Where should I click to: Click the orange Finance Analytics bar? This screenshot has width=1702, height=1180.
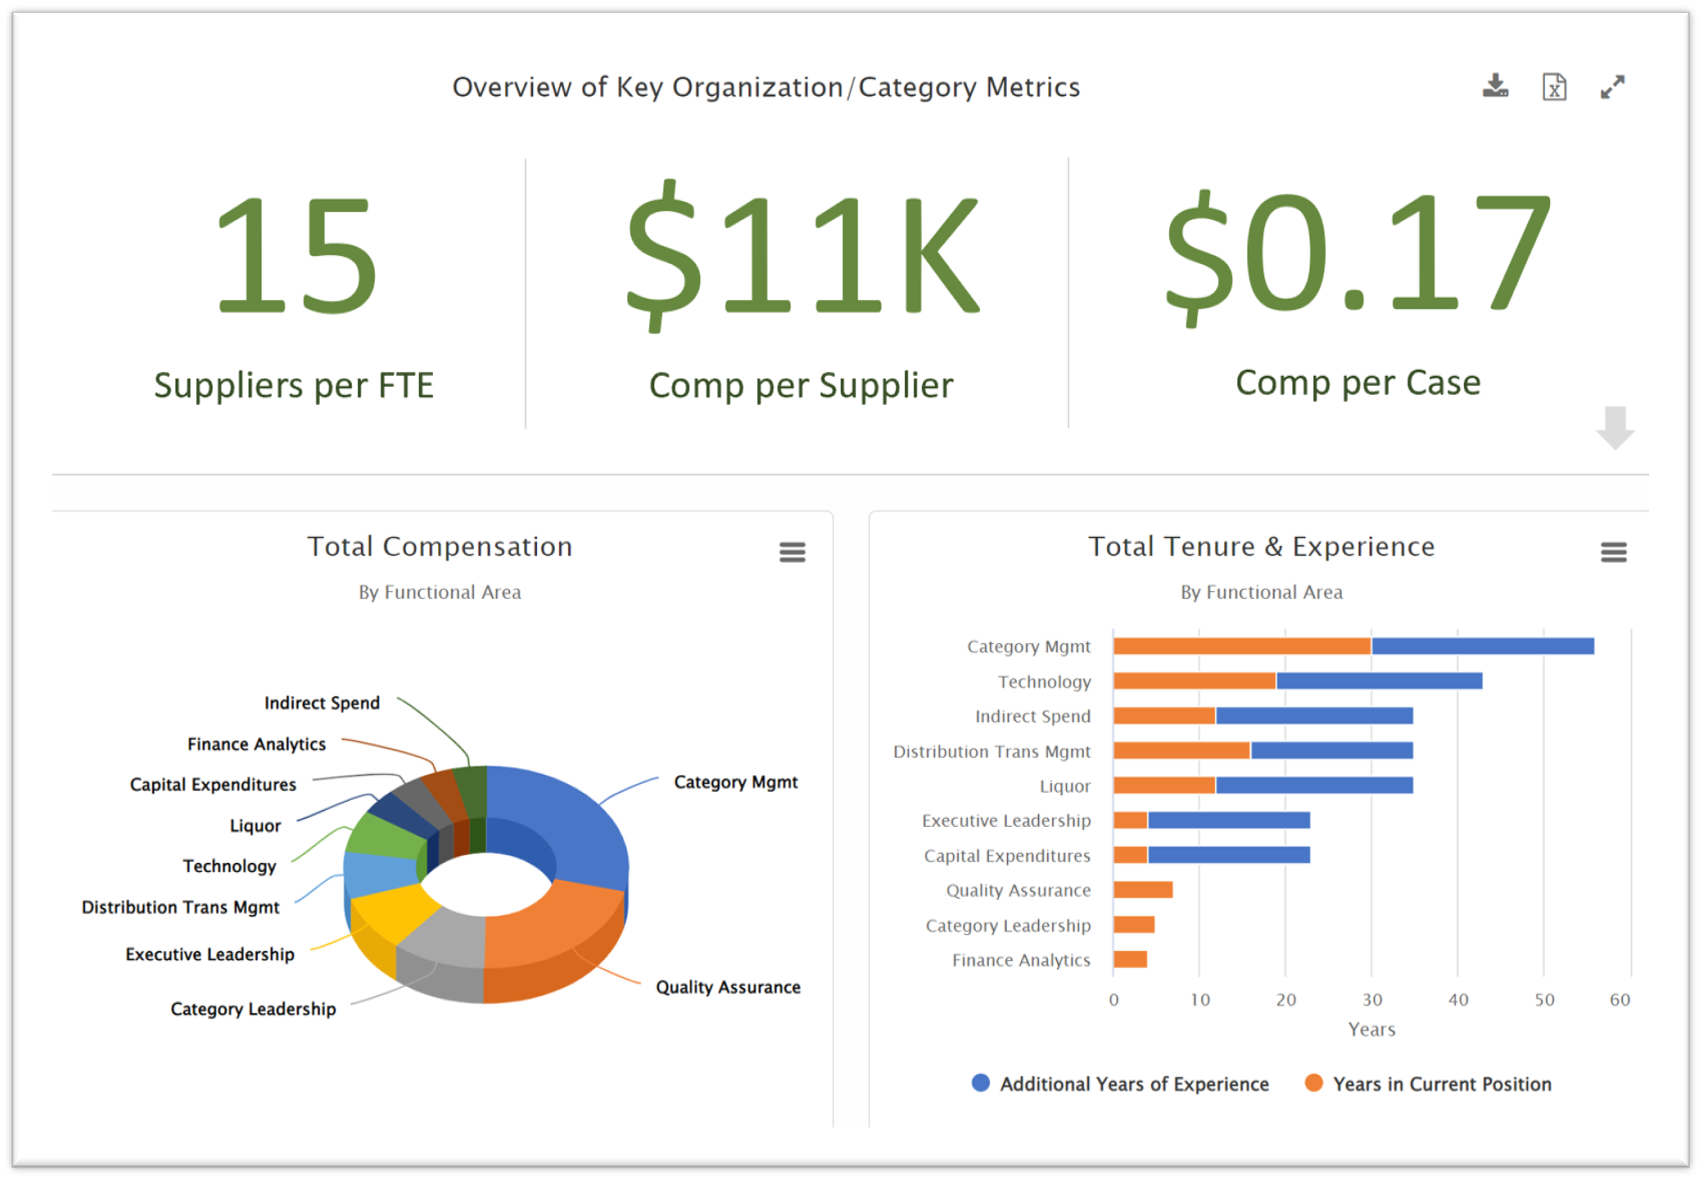(1130, 960)
